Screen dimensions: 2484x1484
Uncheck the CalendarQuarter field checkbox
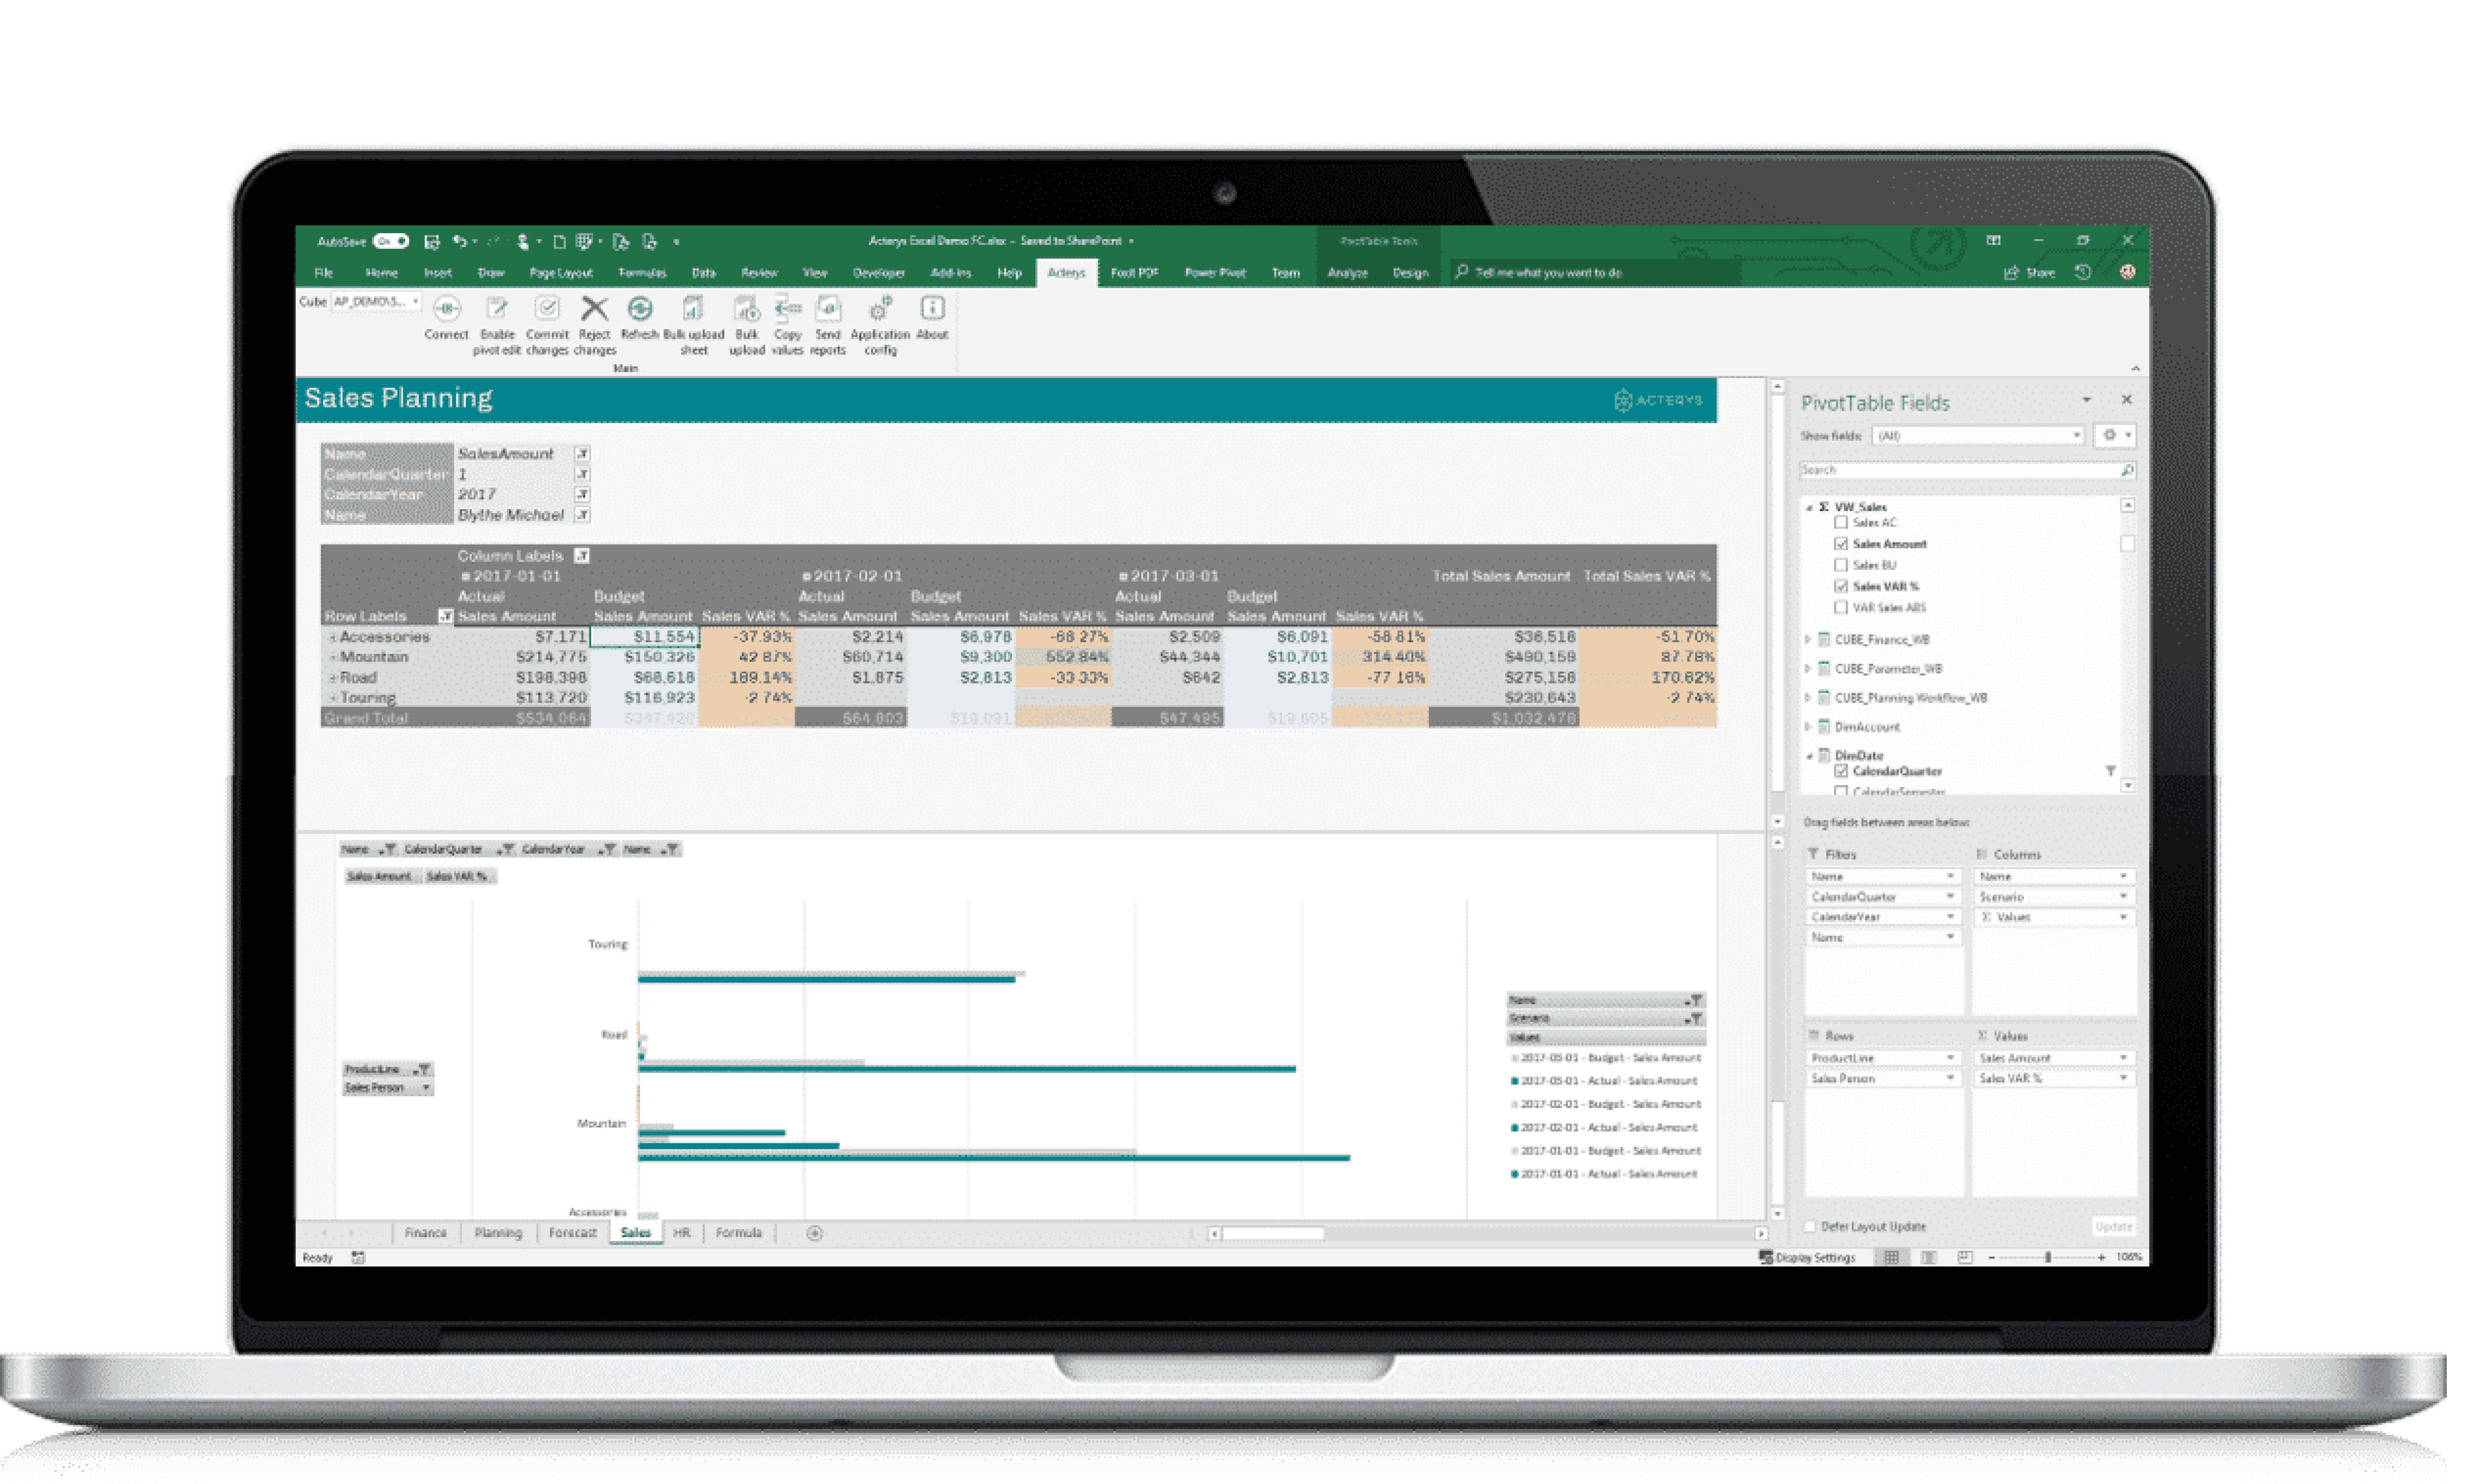coord(1840,771)
